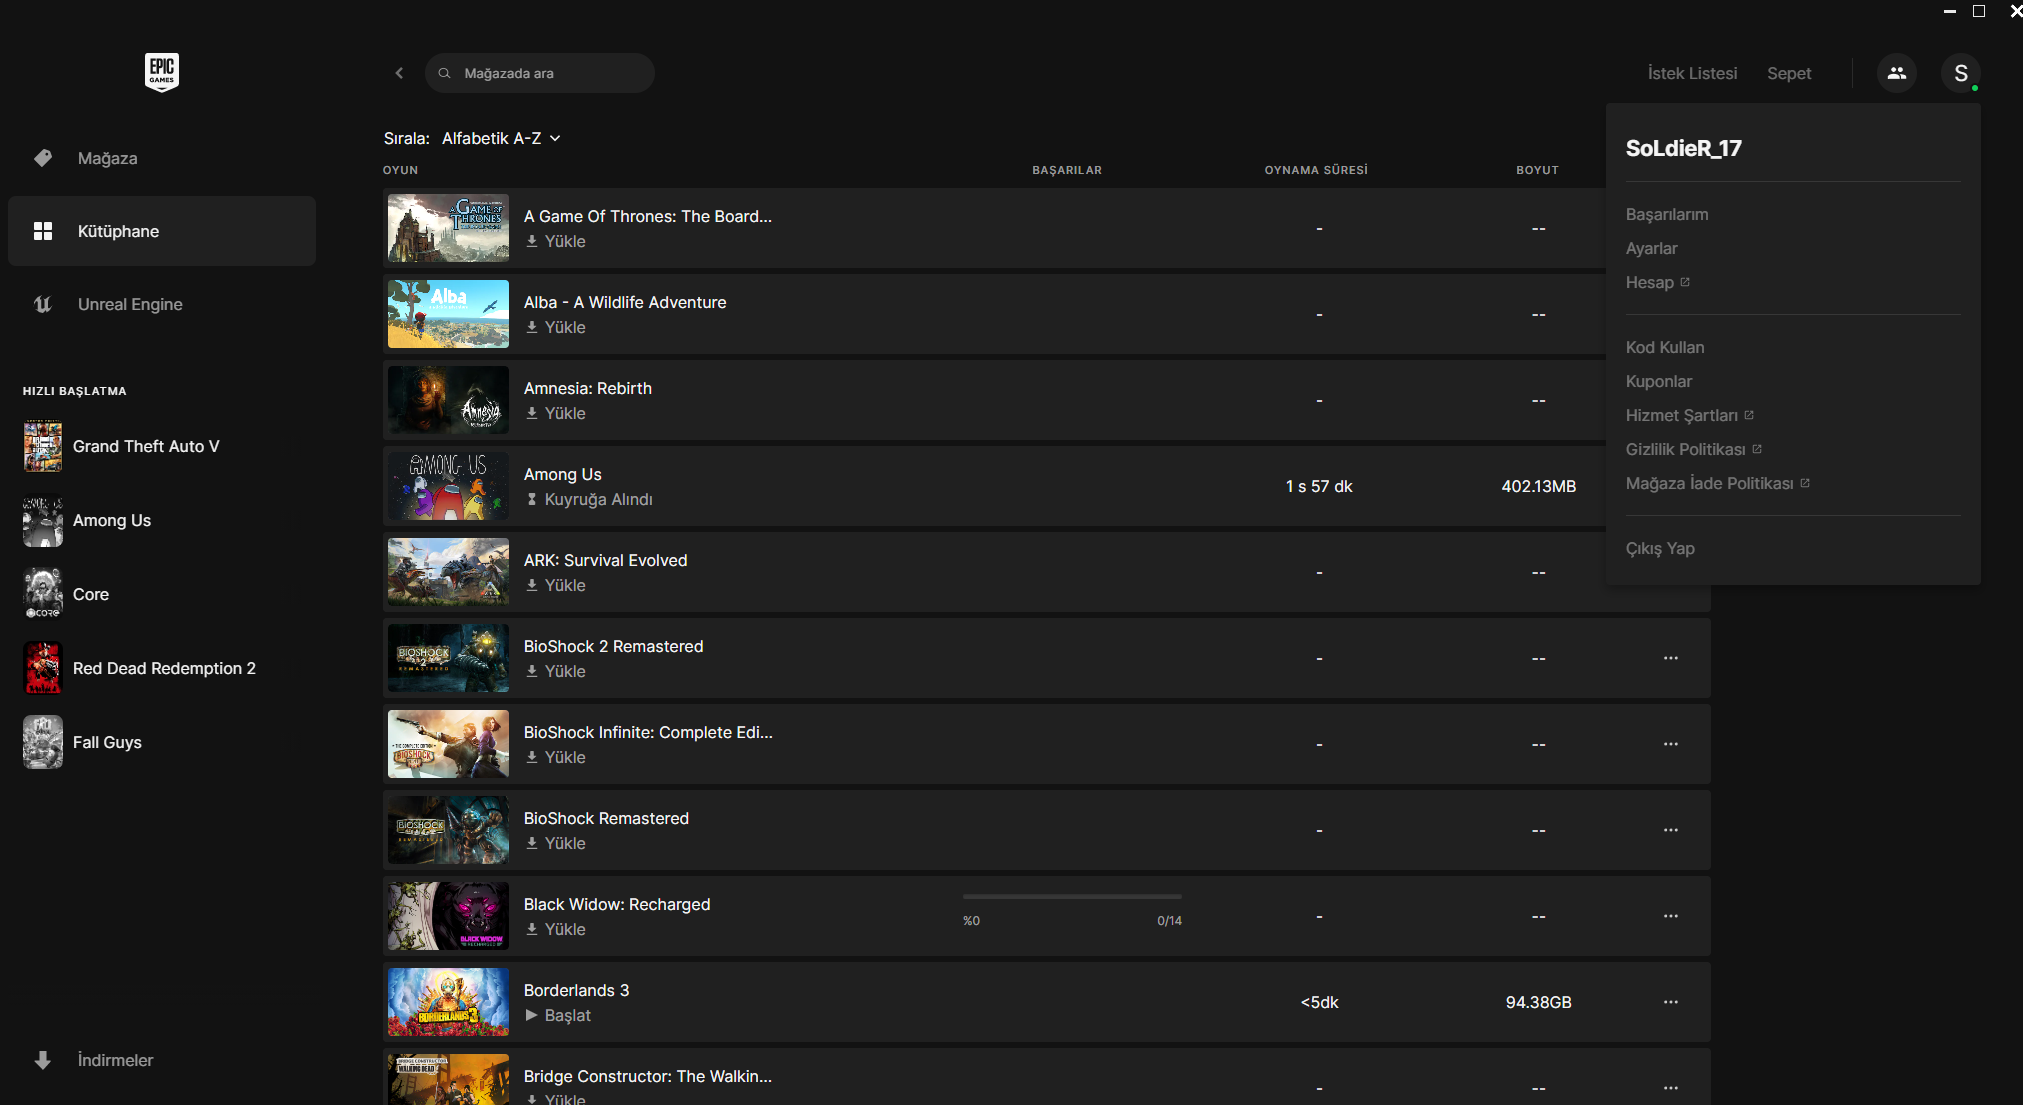Click Yükle under Amnesia: Rebirth
Image resolution: width=2023 pixels, height=1105 pixels.
point(556,413)
